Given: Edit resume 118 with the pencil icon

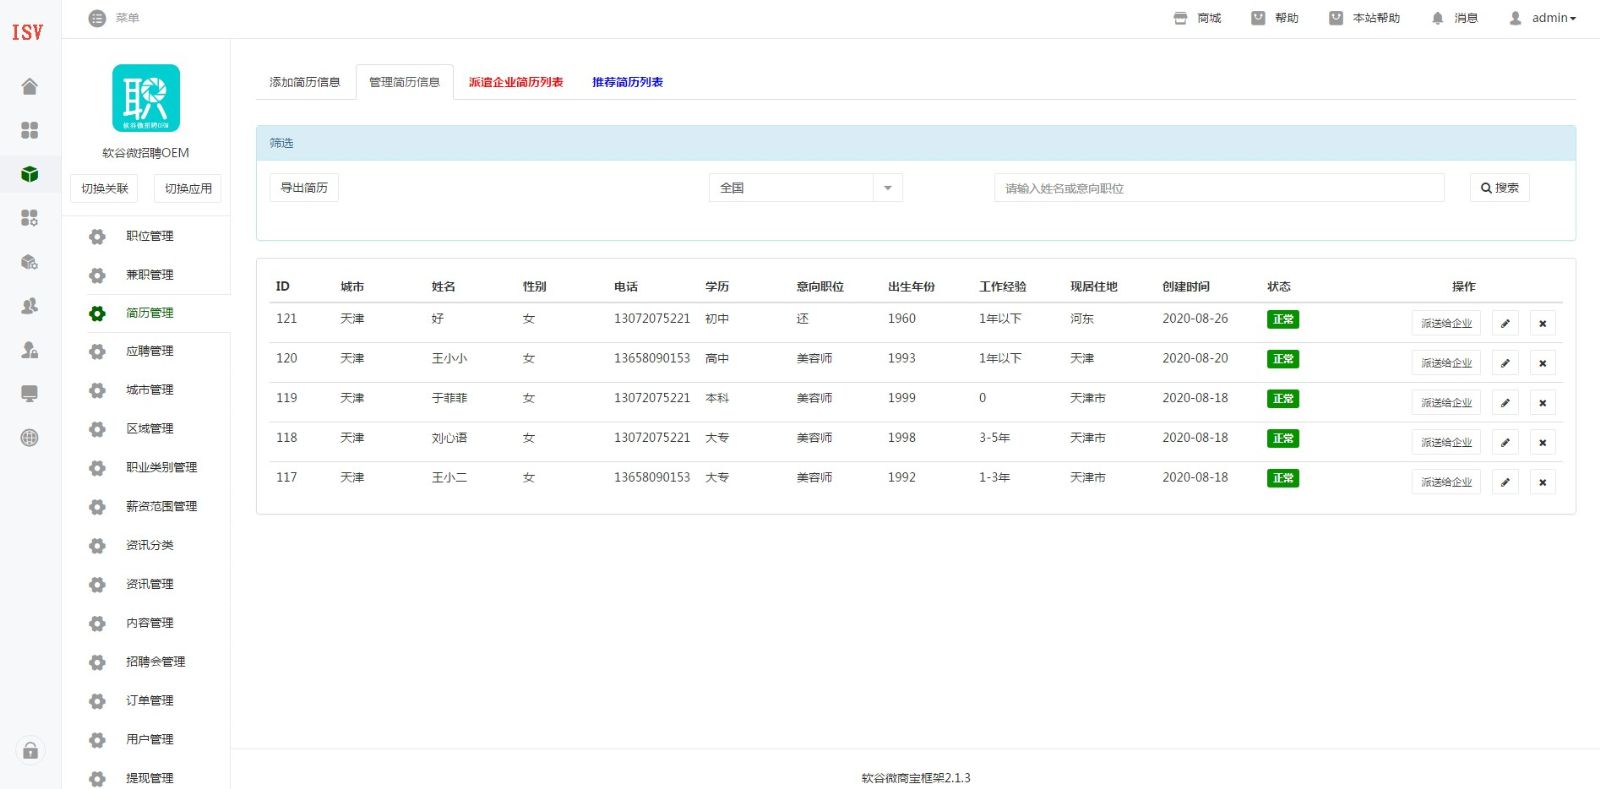Looking at the screenshot, I should [x=1505, y=442].
